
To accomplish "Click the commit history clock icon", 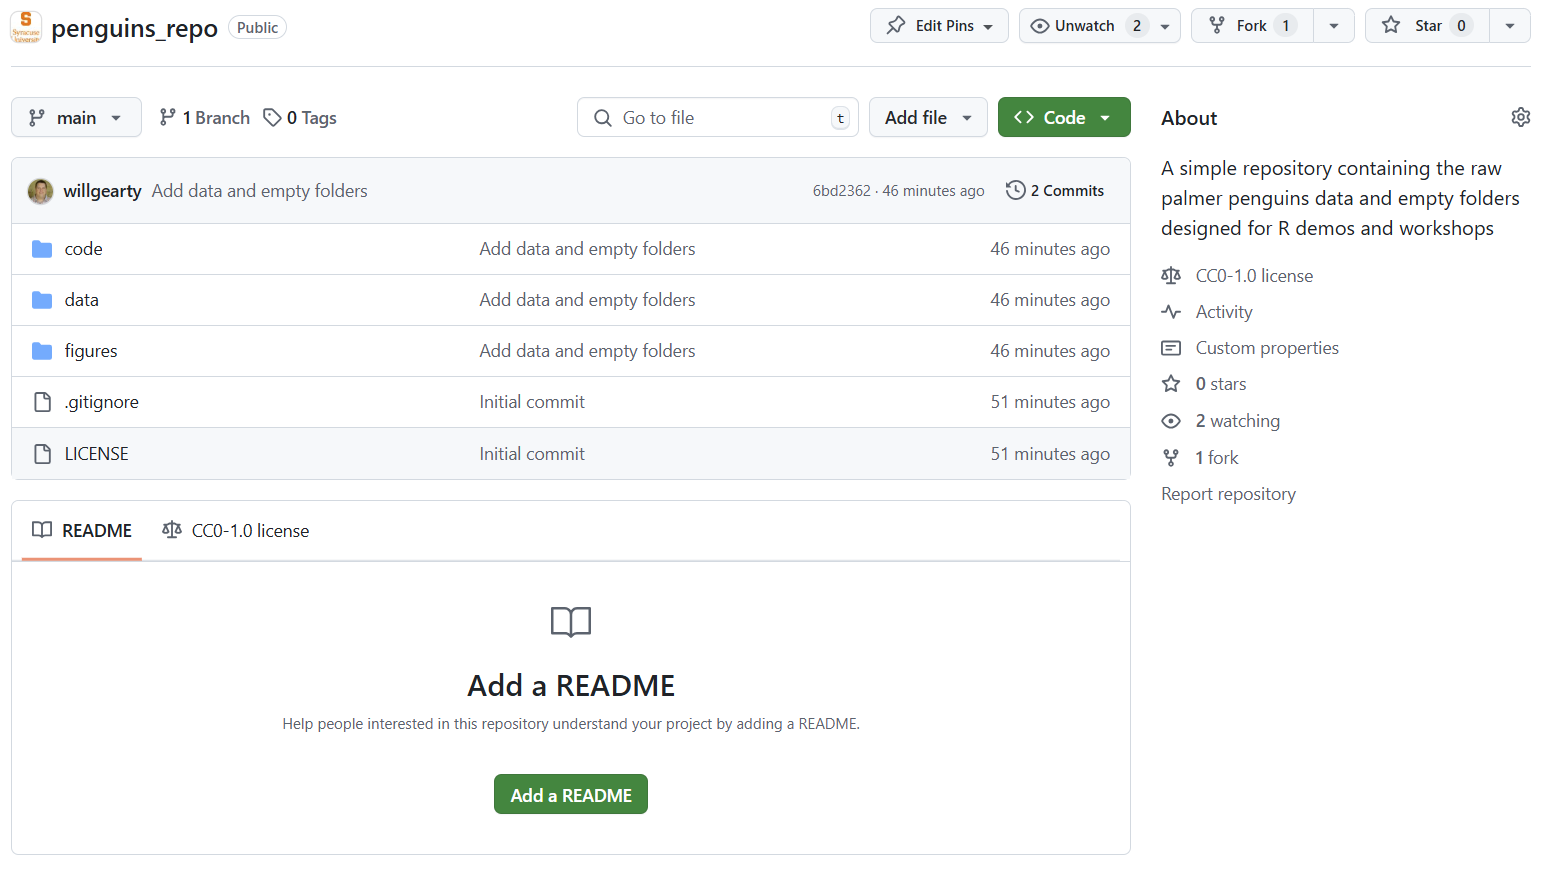I will [x=1015, y=190].
